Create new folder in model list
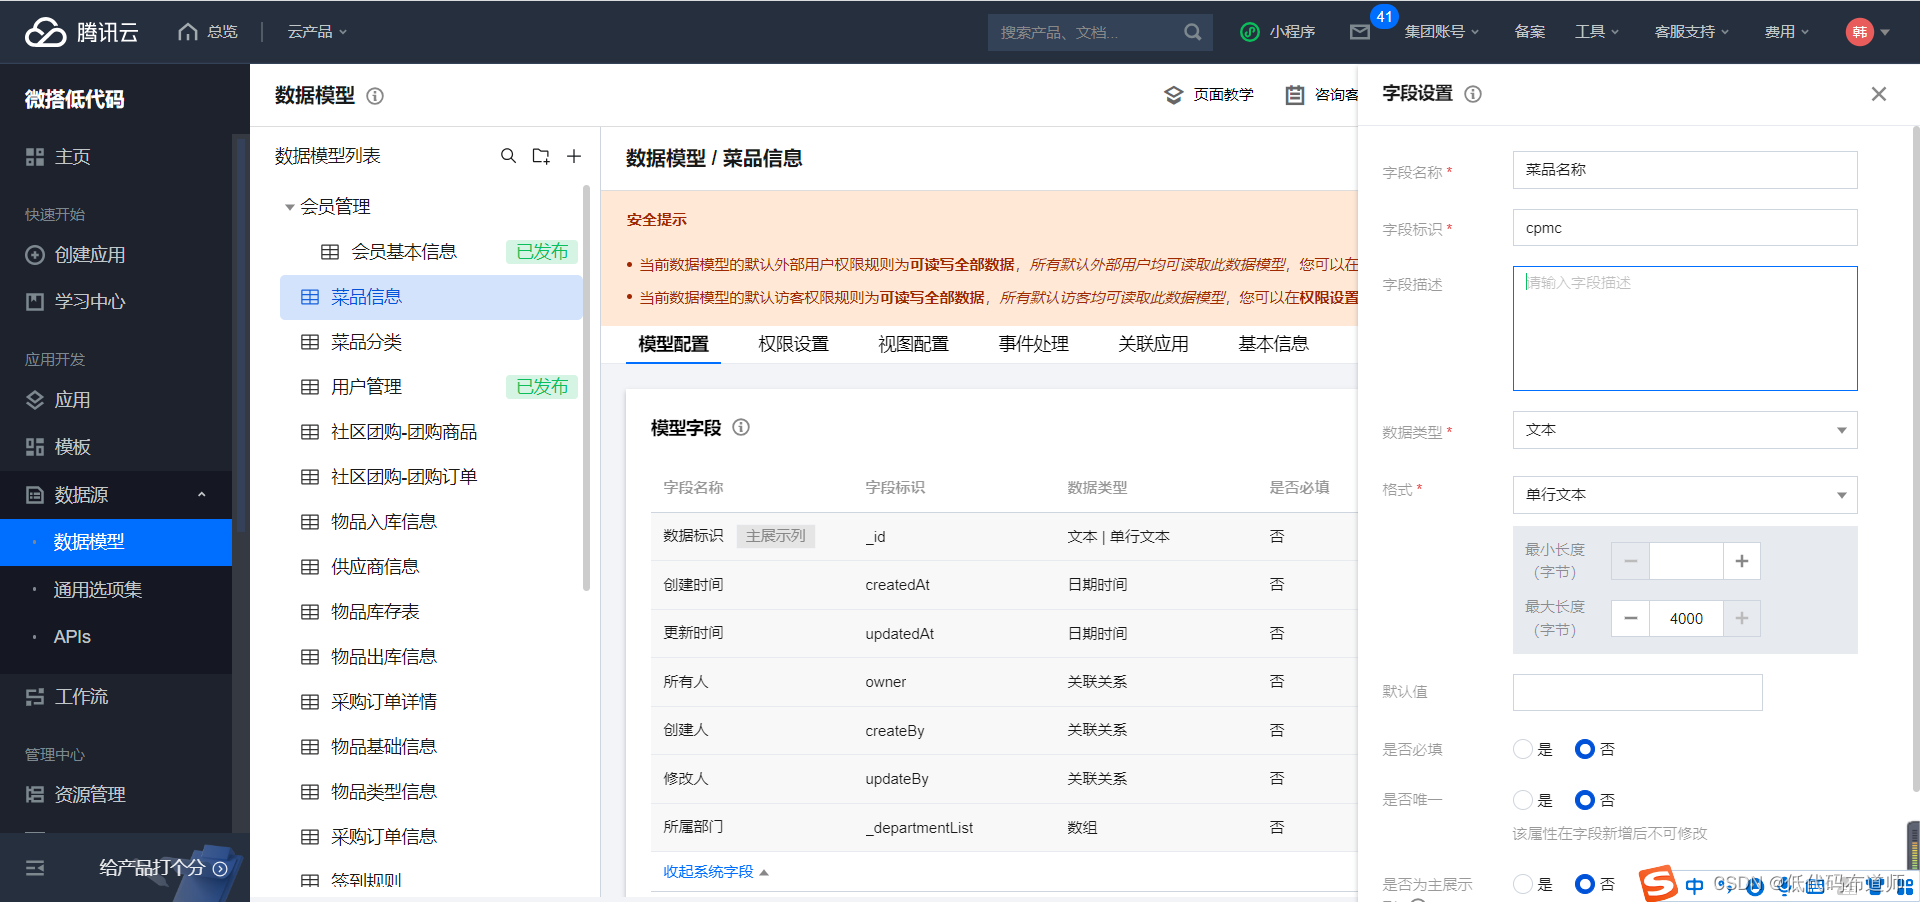The image size is (1920, 902). (541, 156)
